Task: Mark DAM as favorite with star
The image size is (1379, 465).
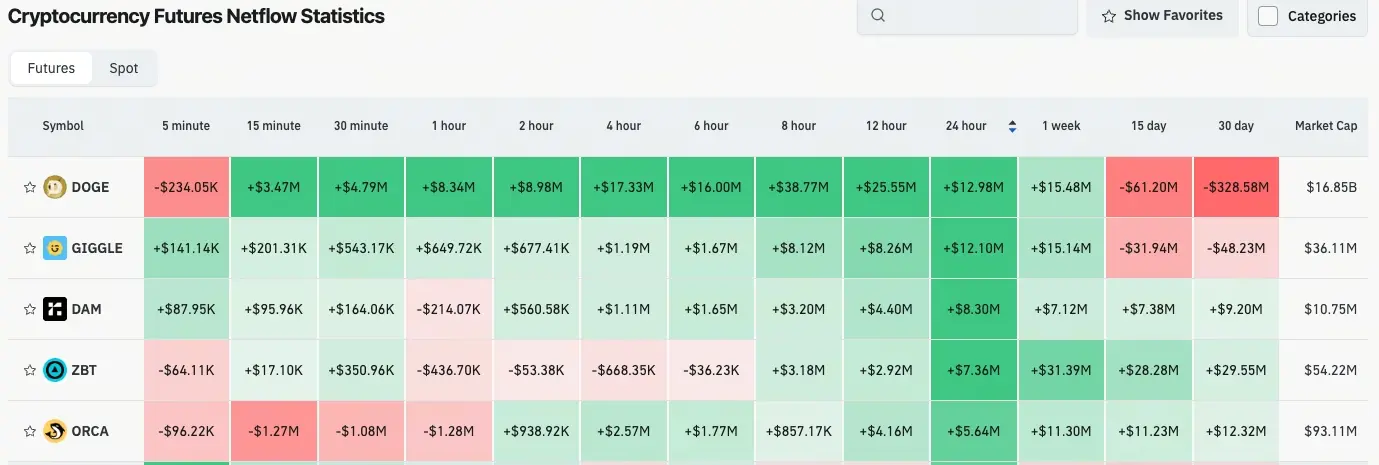Action: coord(29,309)
